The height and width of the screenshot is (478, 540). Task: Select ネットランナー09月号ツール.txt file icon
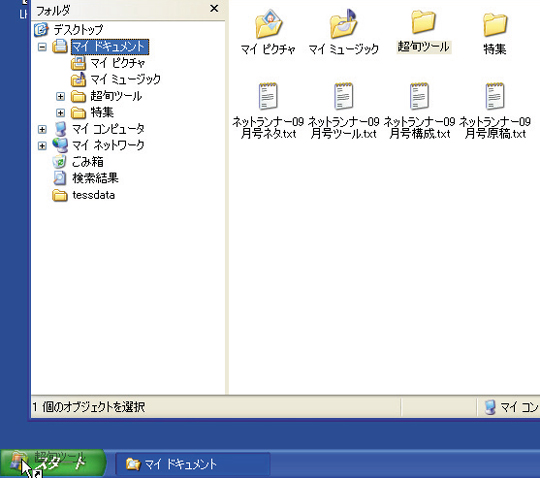point(343,96)
